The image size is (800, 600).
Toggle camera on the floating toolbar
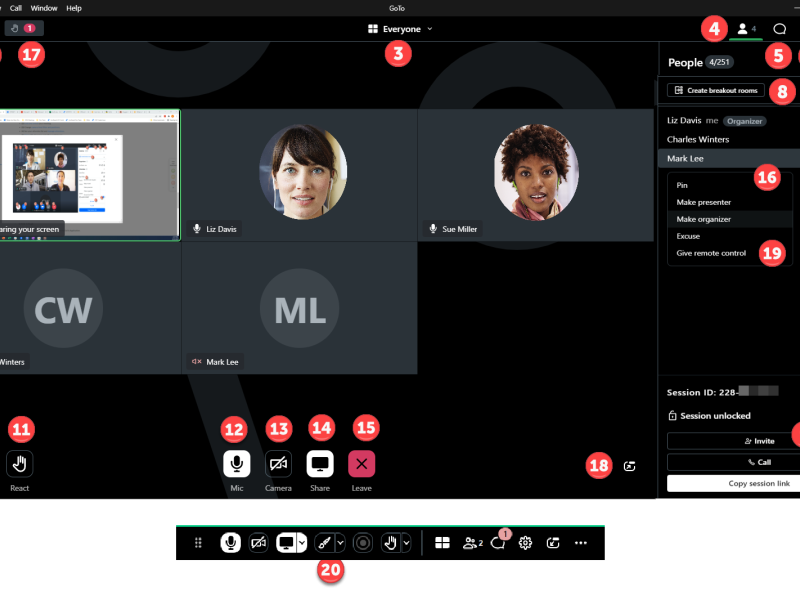(x=259, y=543)
